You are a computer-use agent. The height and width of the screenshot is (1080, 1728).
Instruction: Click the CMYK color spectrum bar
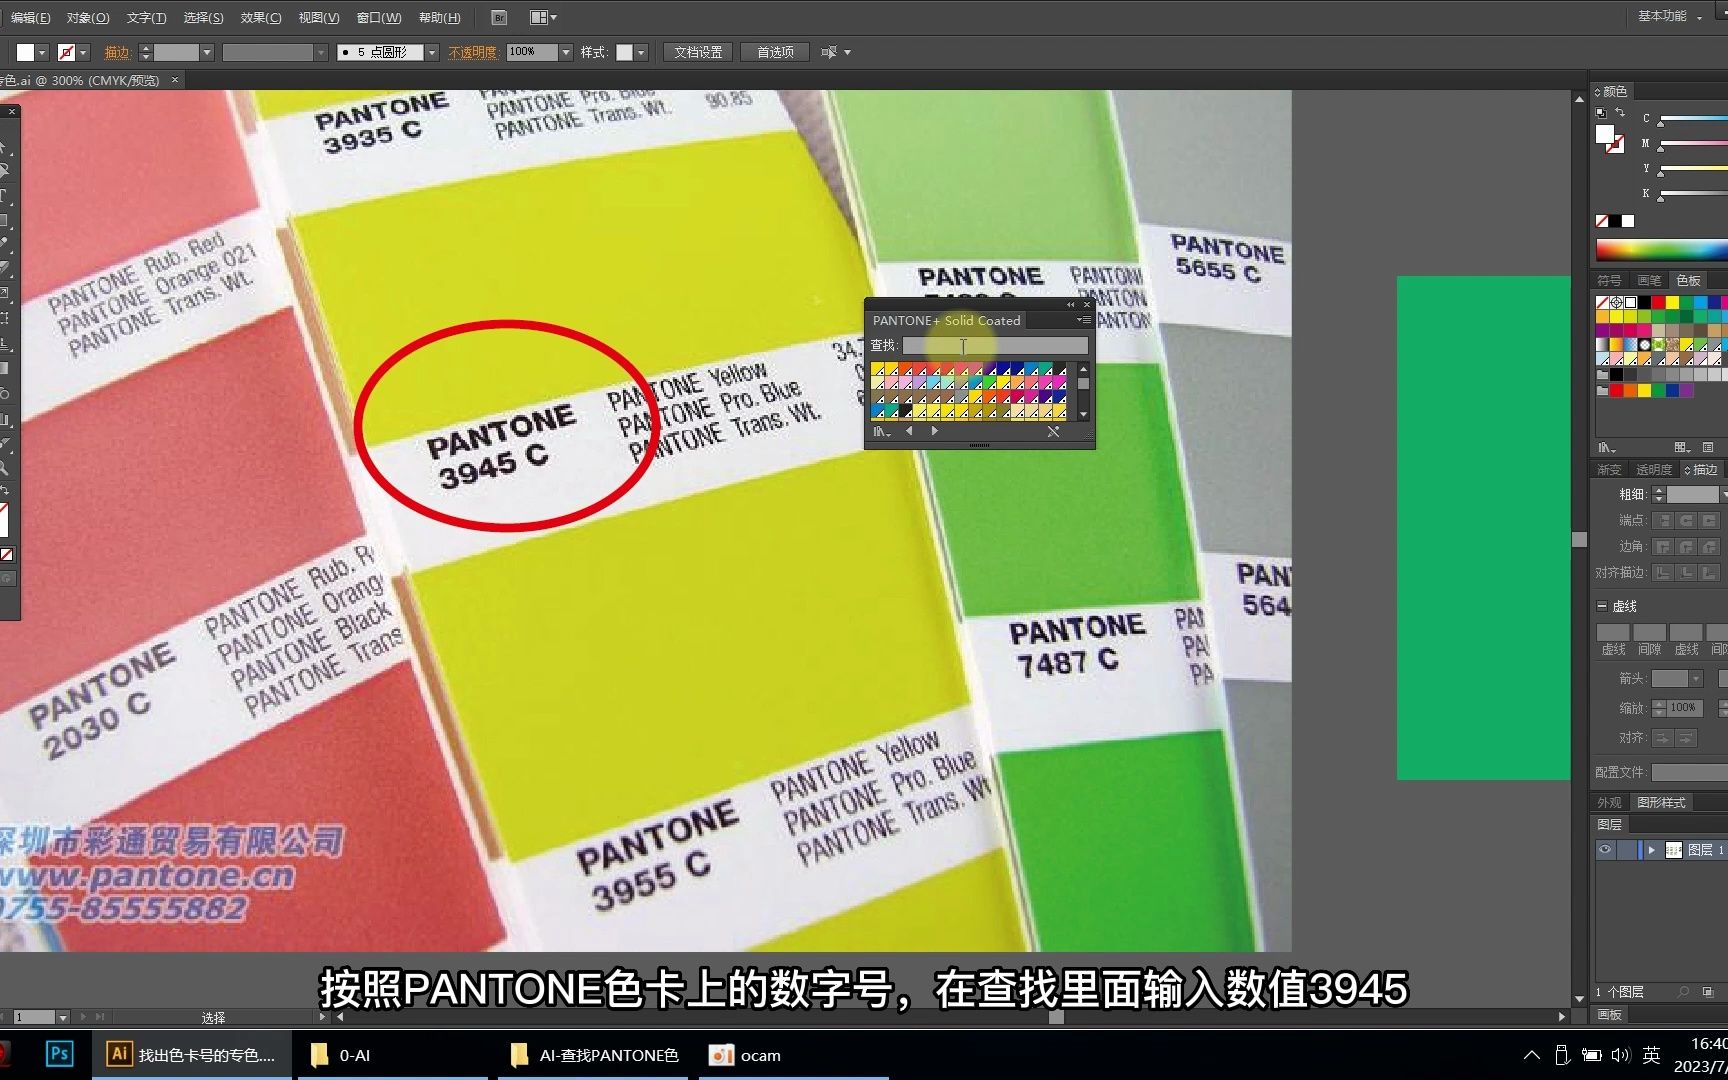click(1661, 250)
